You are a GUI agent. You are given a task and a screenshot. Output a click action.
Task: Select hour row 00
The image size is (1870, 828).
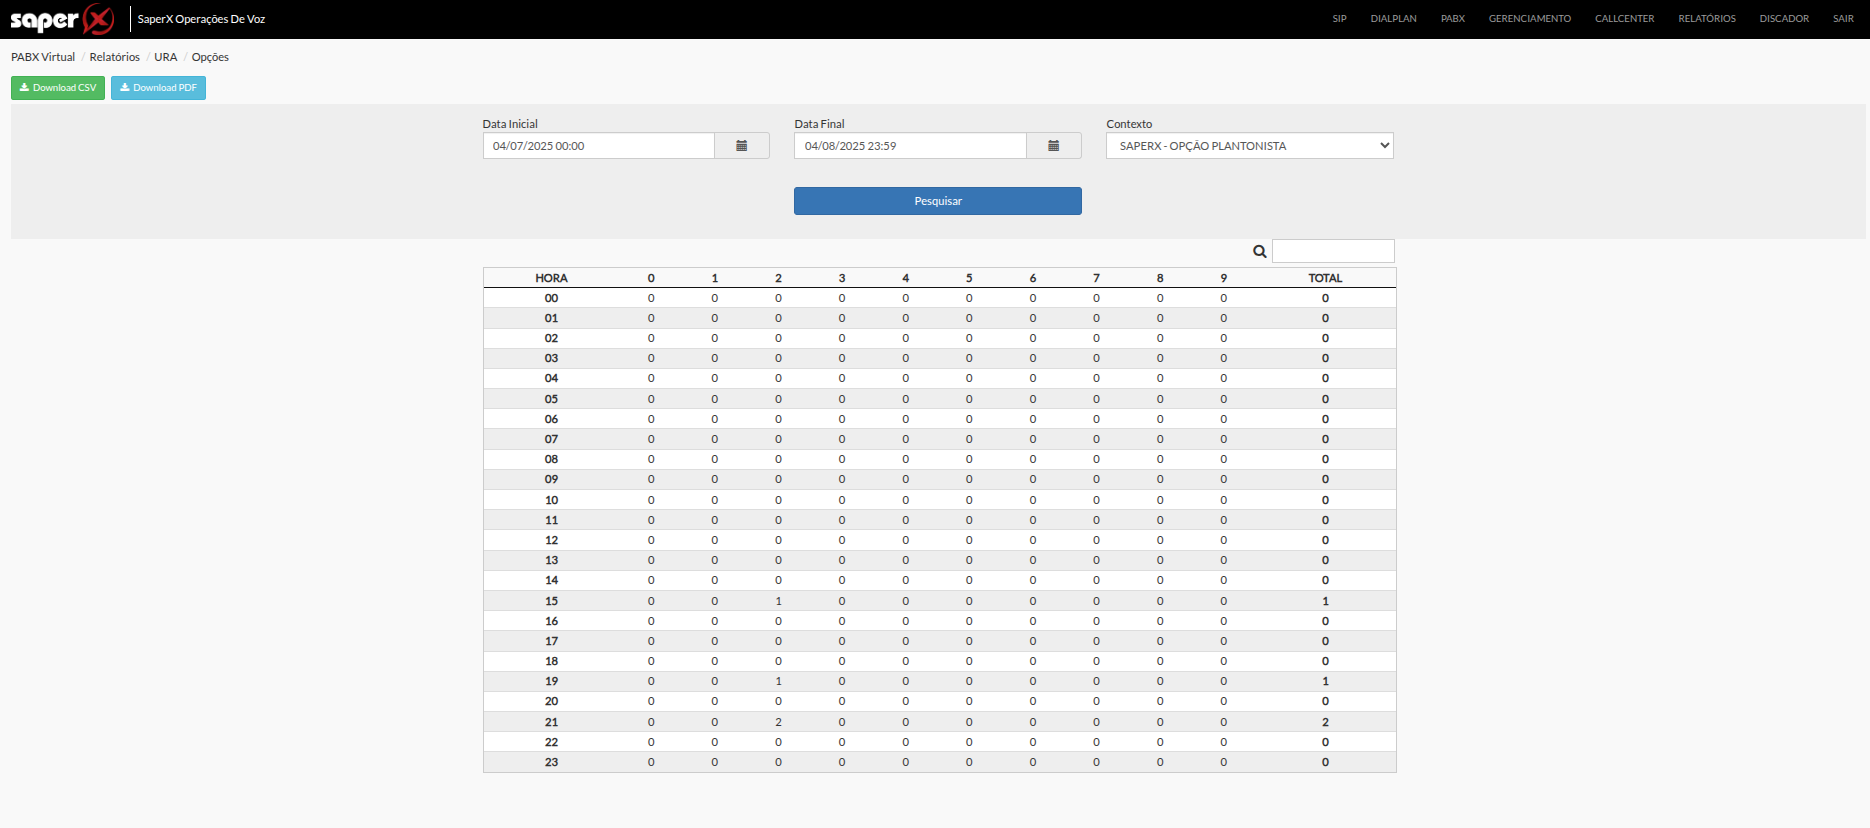939,298
